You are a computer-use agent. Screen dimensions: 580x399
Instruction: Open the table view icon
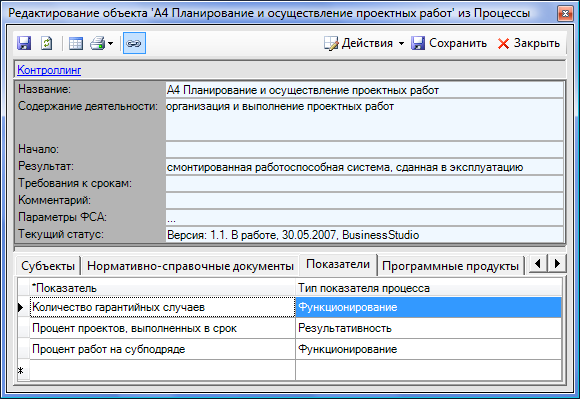click(x=76, y=43)
